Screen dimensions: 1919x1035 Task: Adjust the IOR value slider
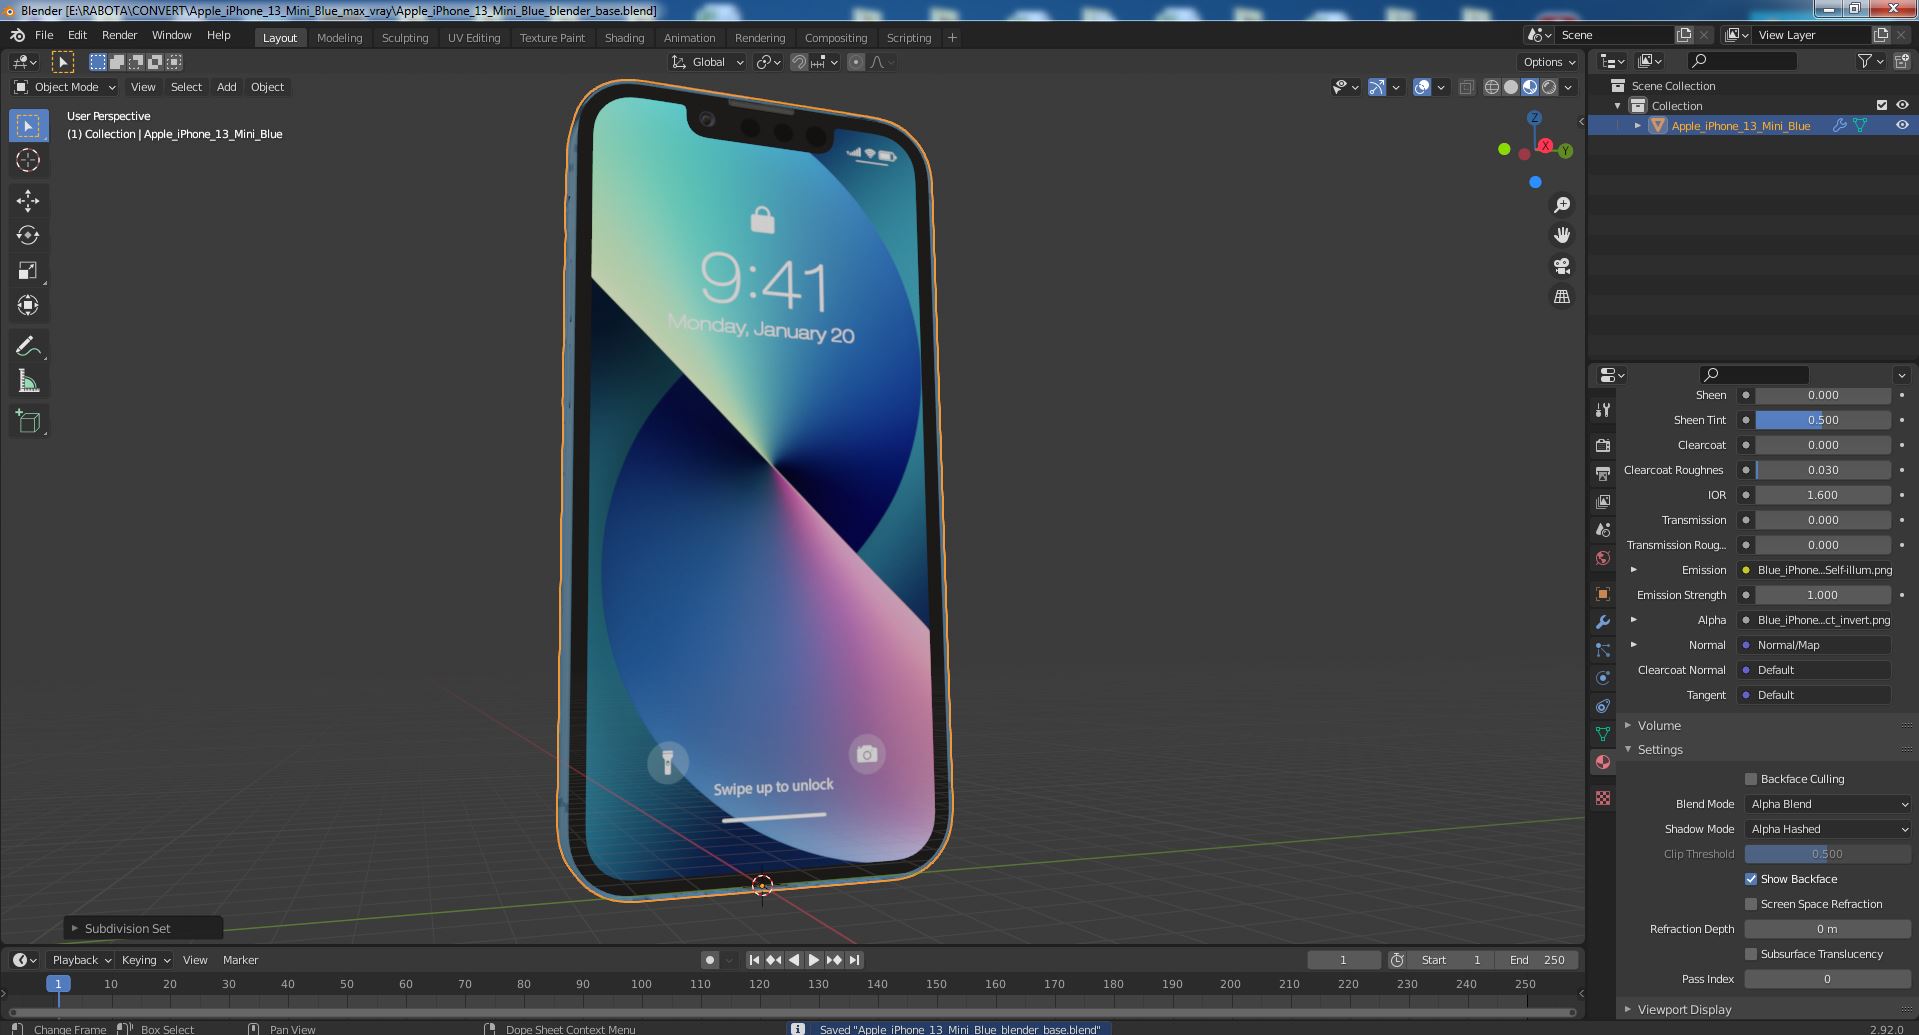tap(1823, 495)
